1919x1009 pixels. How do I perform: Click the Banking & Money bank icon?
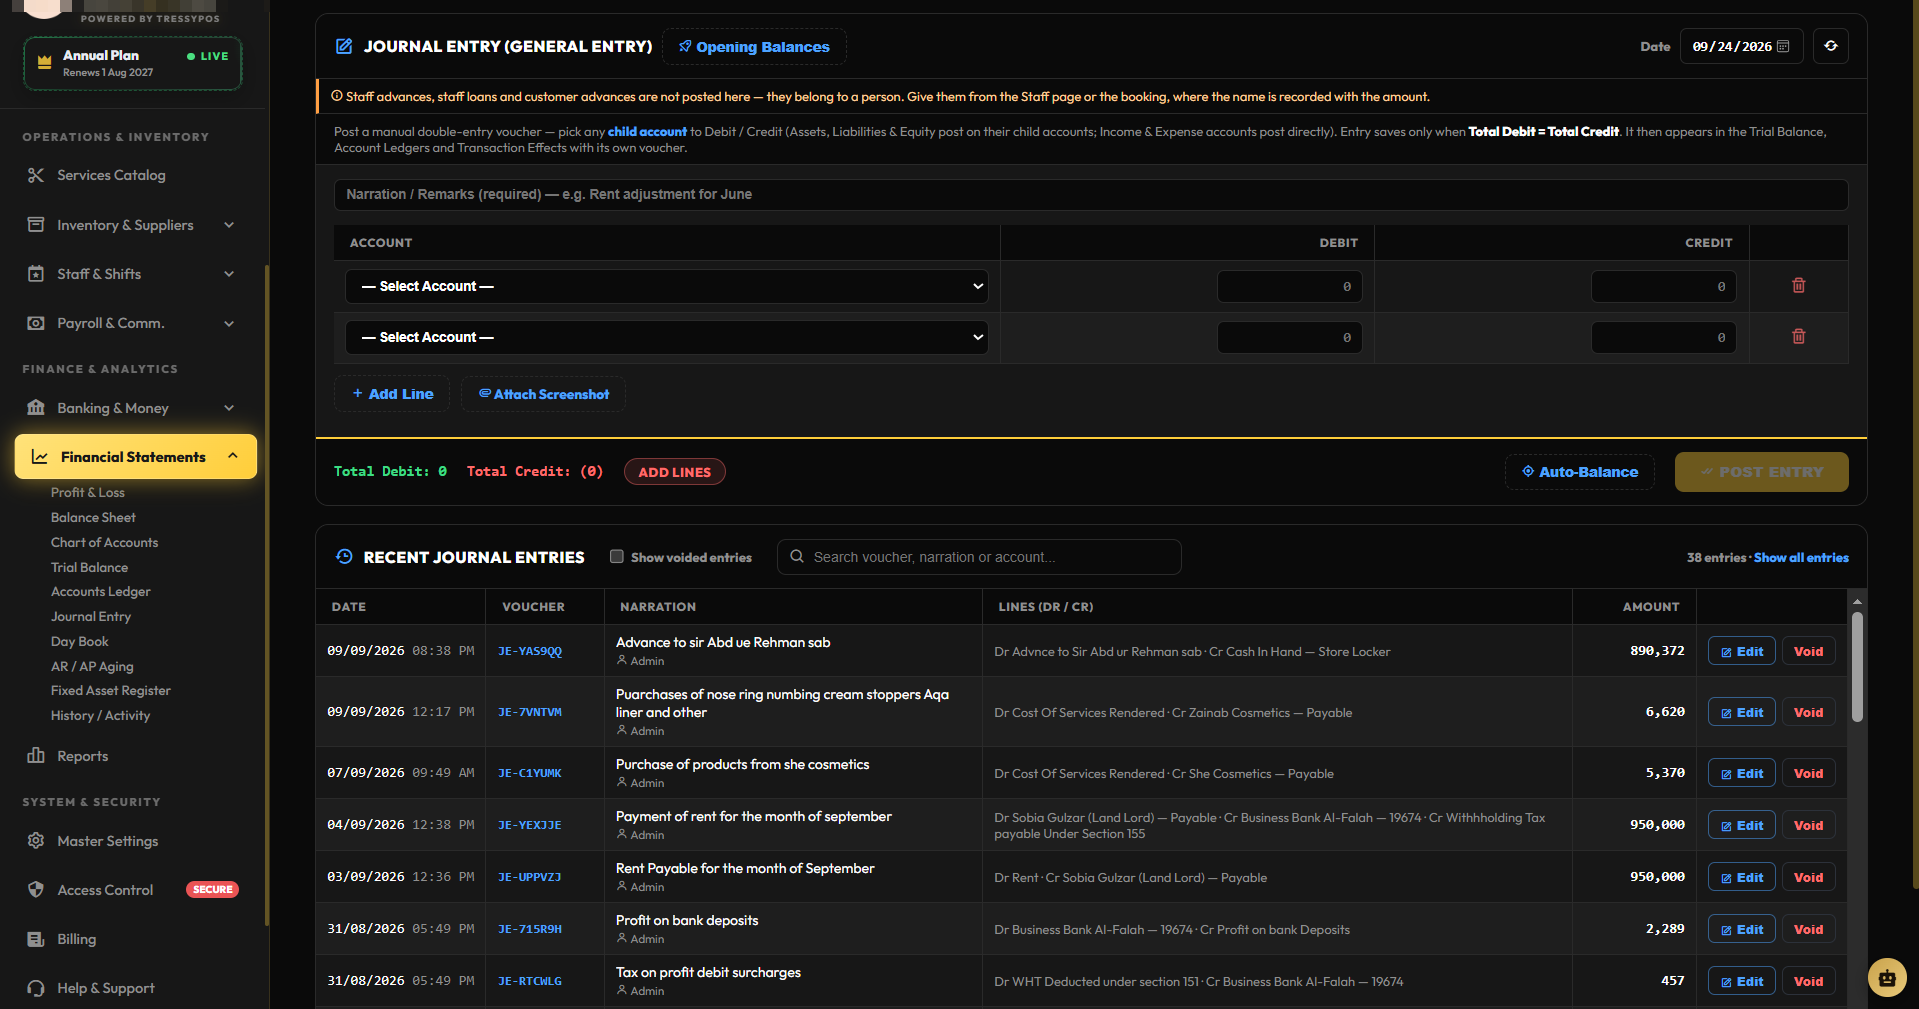[36, 408]
